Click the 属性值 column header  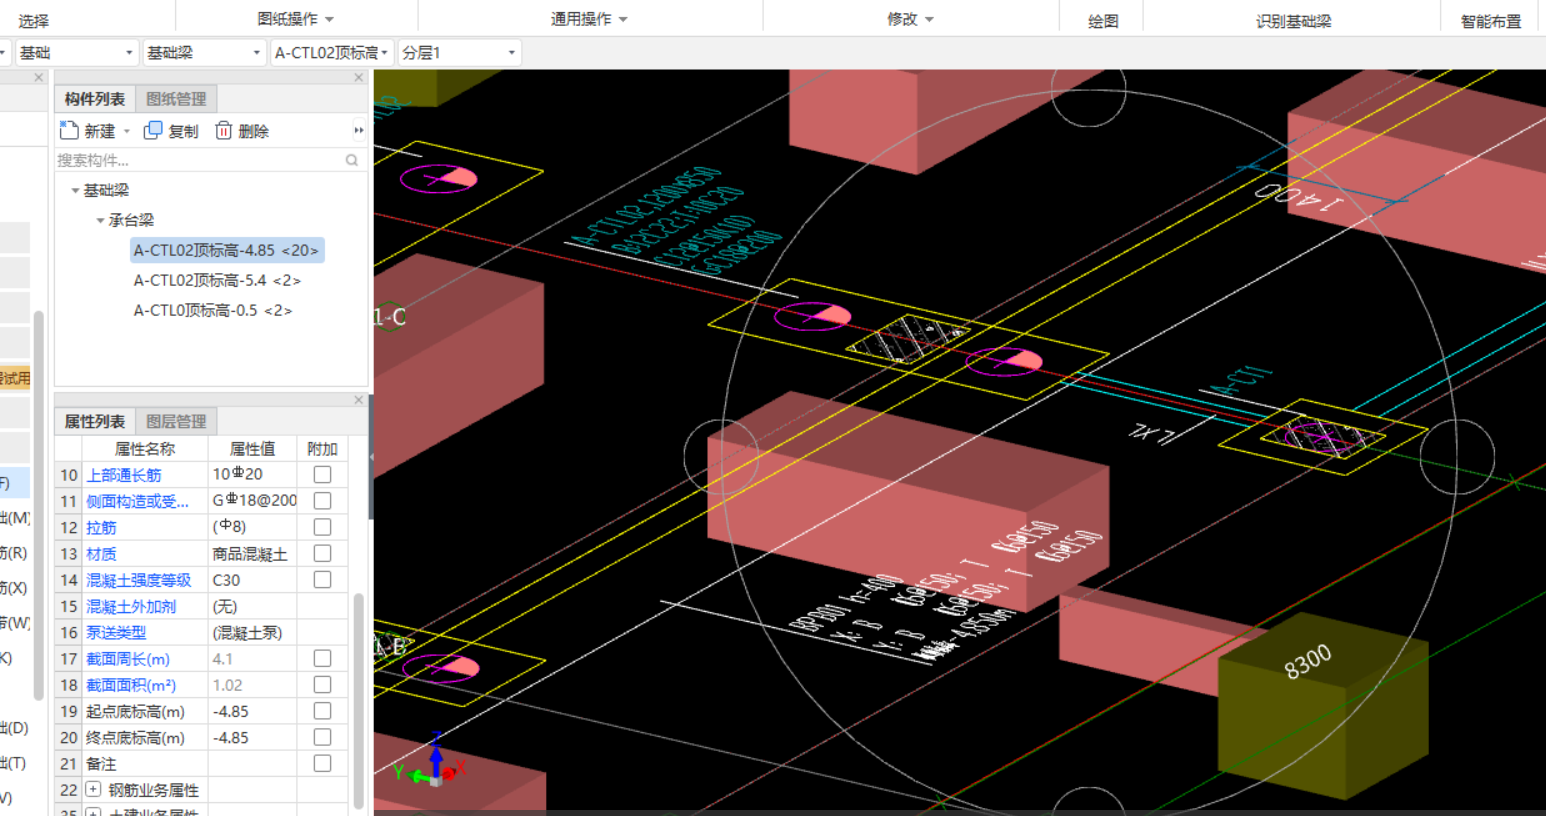tap(252, 449)
